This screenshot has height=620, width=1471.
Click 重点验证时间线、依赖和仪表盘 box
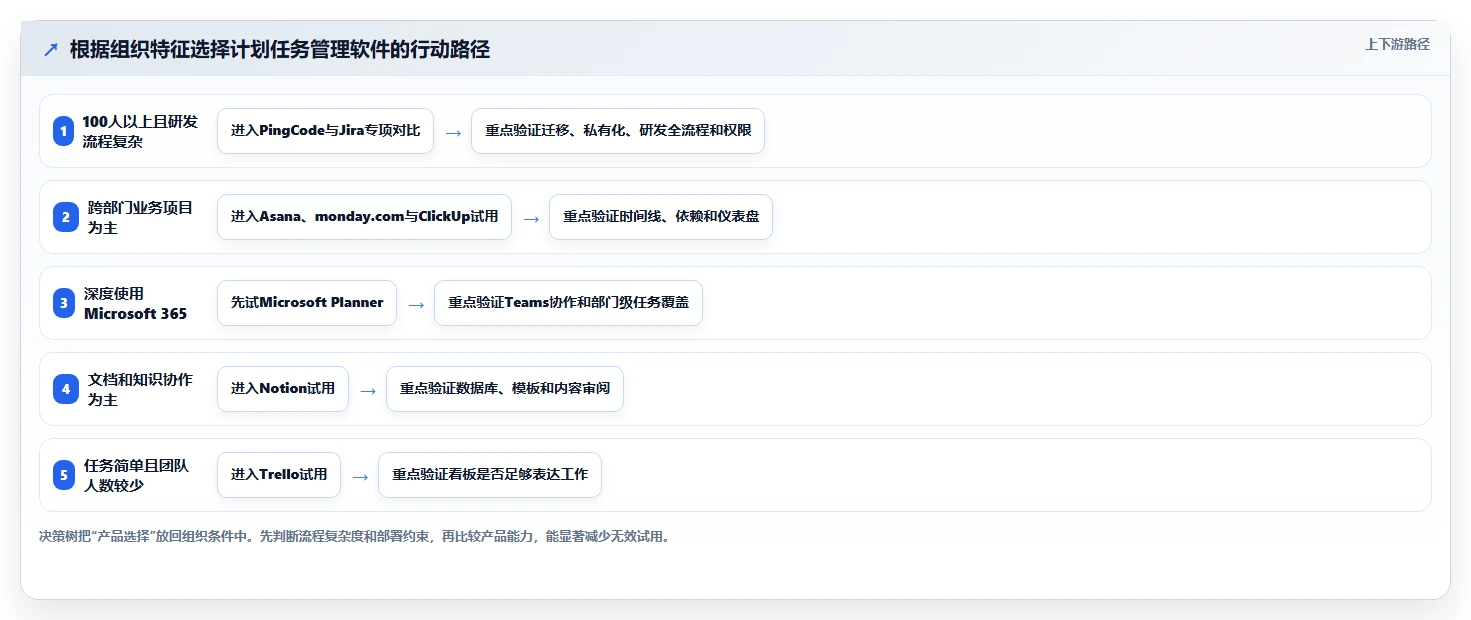661,217
